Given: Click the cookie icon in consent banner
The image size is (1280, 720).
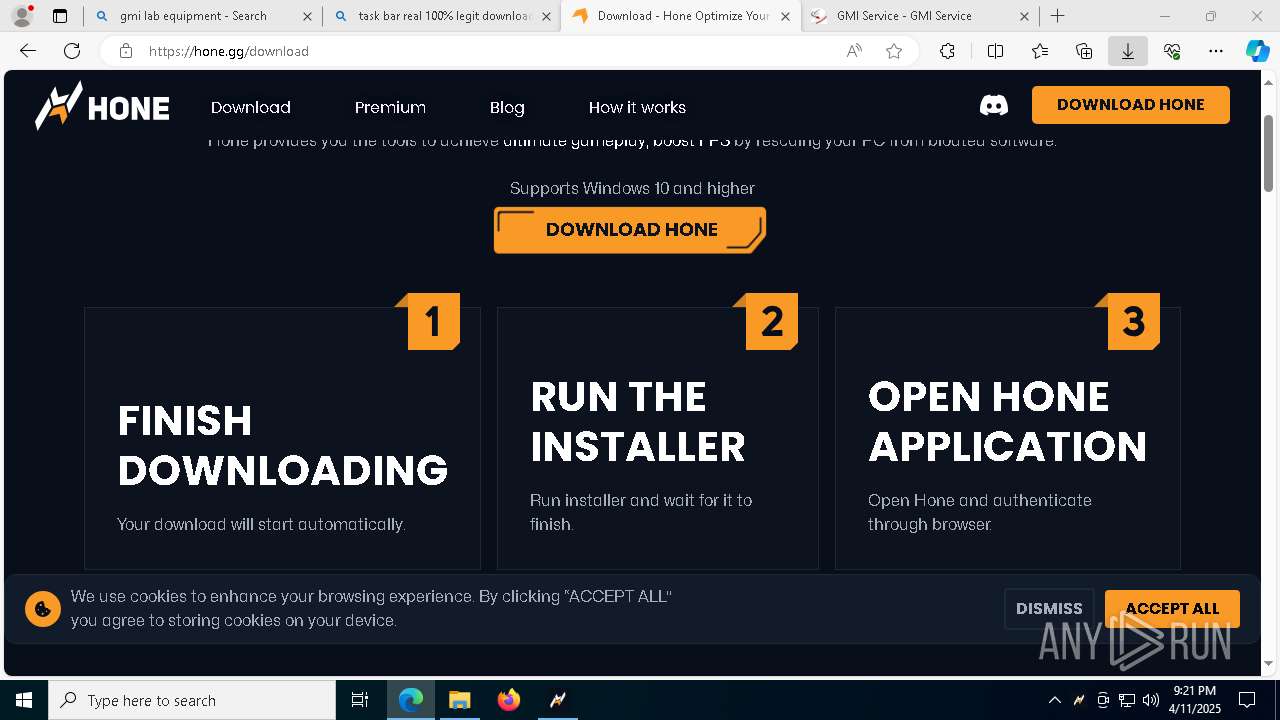Looking at the screenshot, I should click(43, 608).
